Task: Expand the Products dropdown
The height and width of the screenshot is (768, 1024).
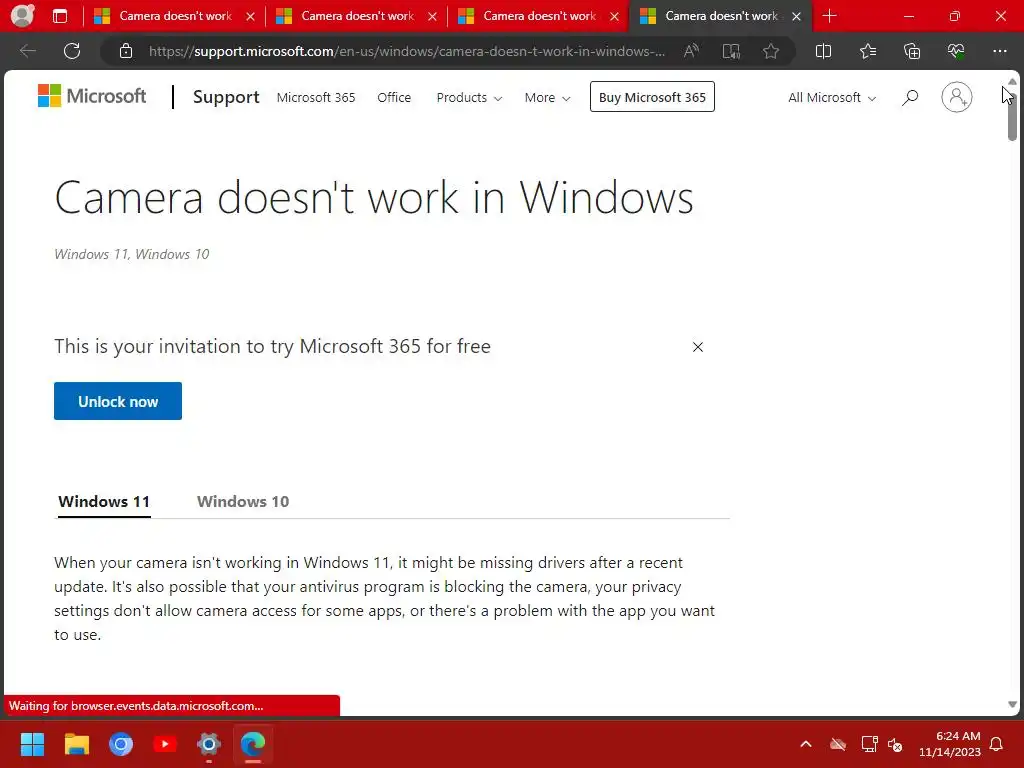Action: click(469, 97)
